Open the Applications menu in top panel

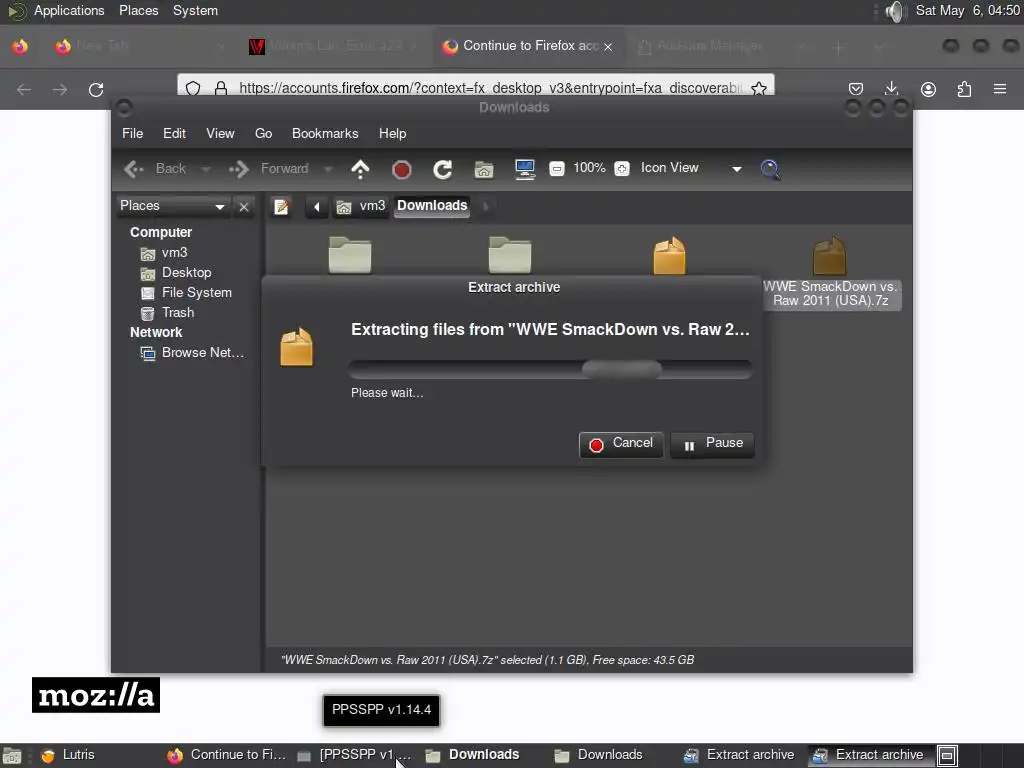tap(69, 10)
